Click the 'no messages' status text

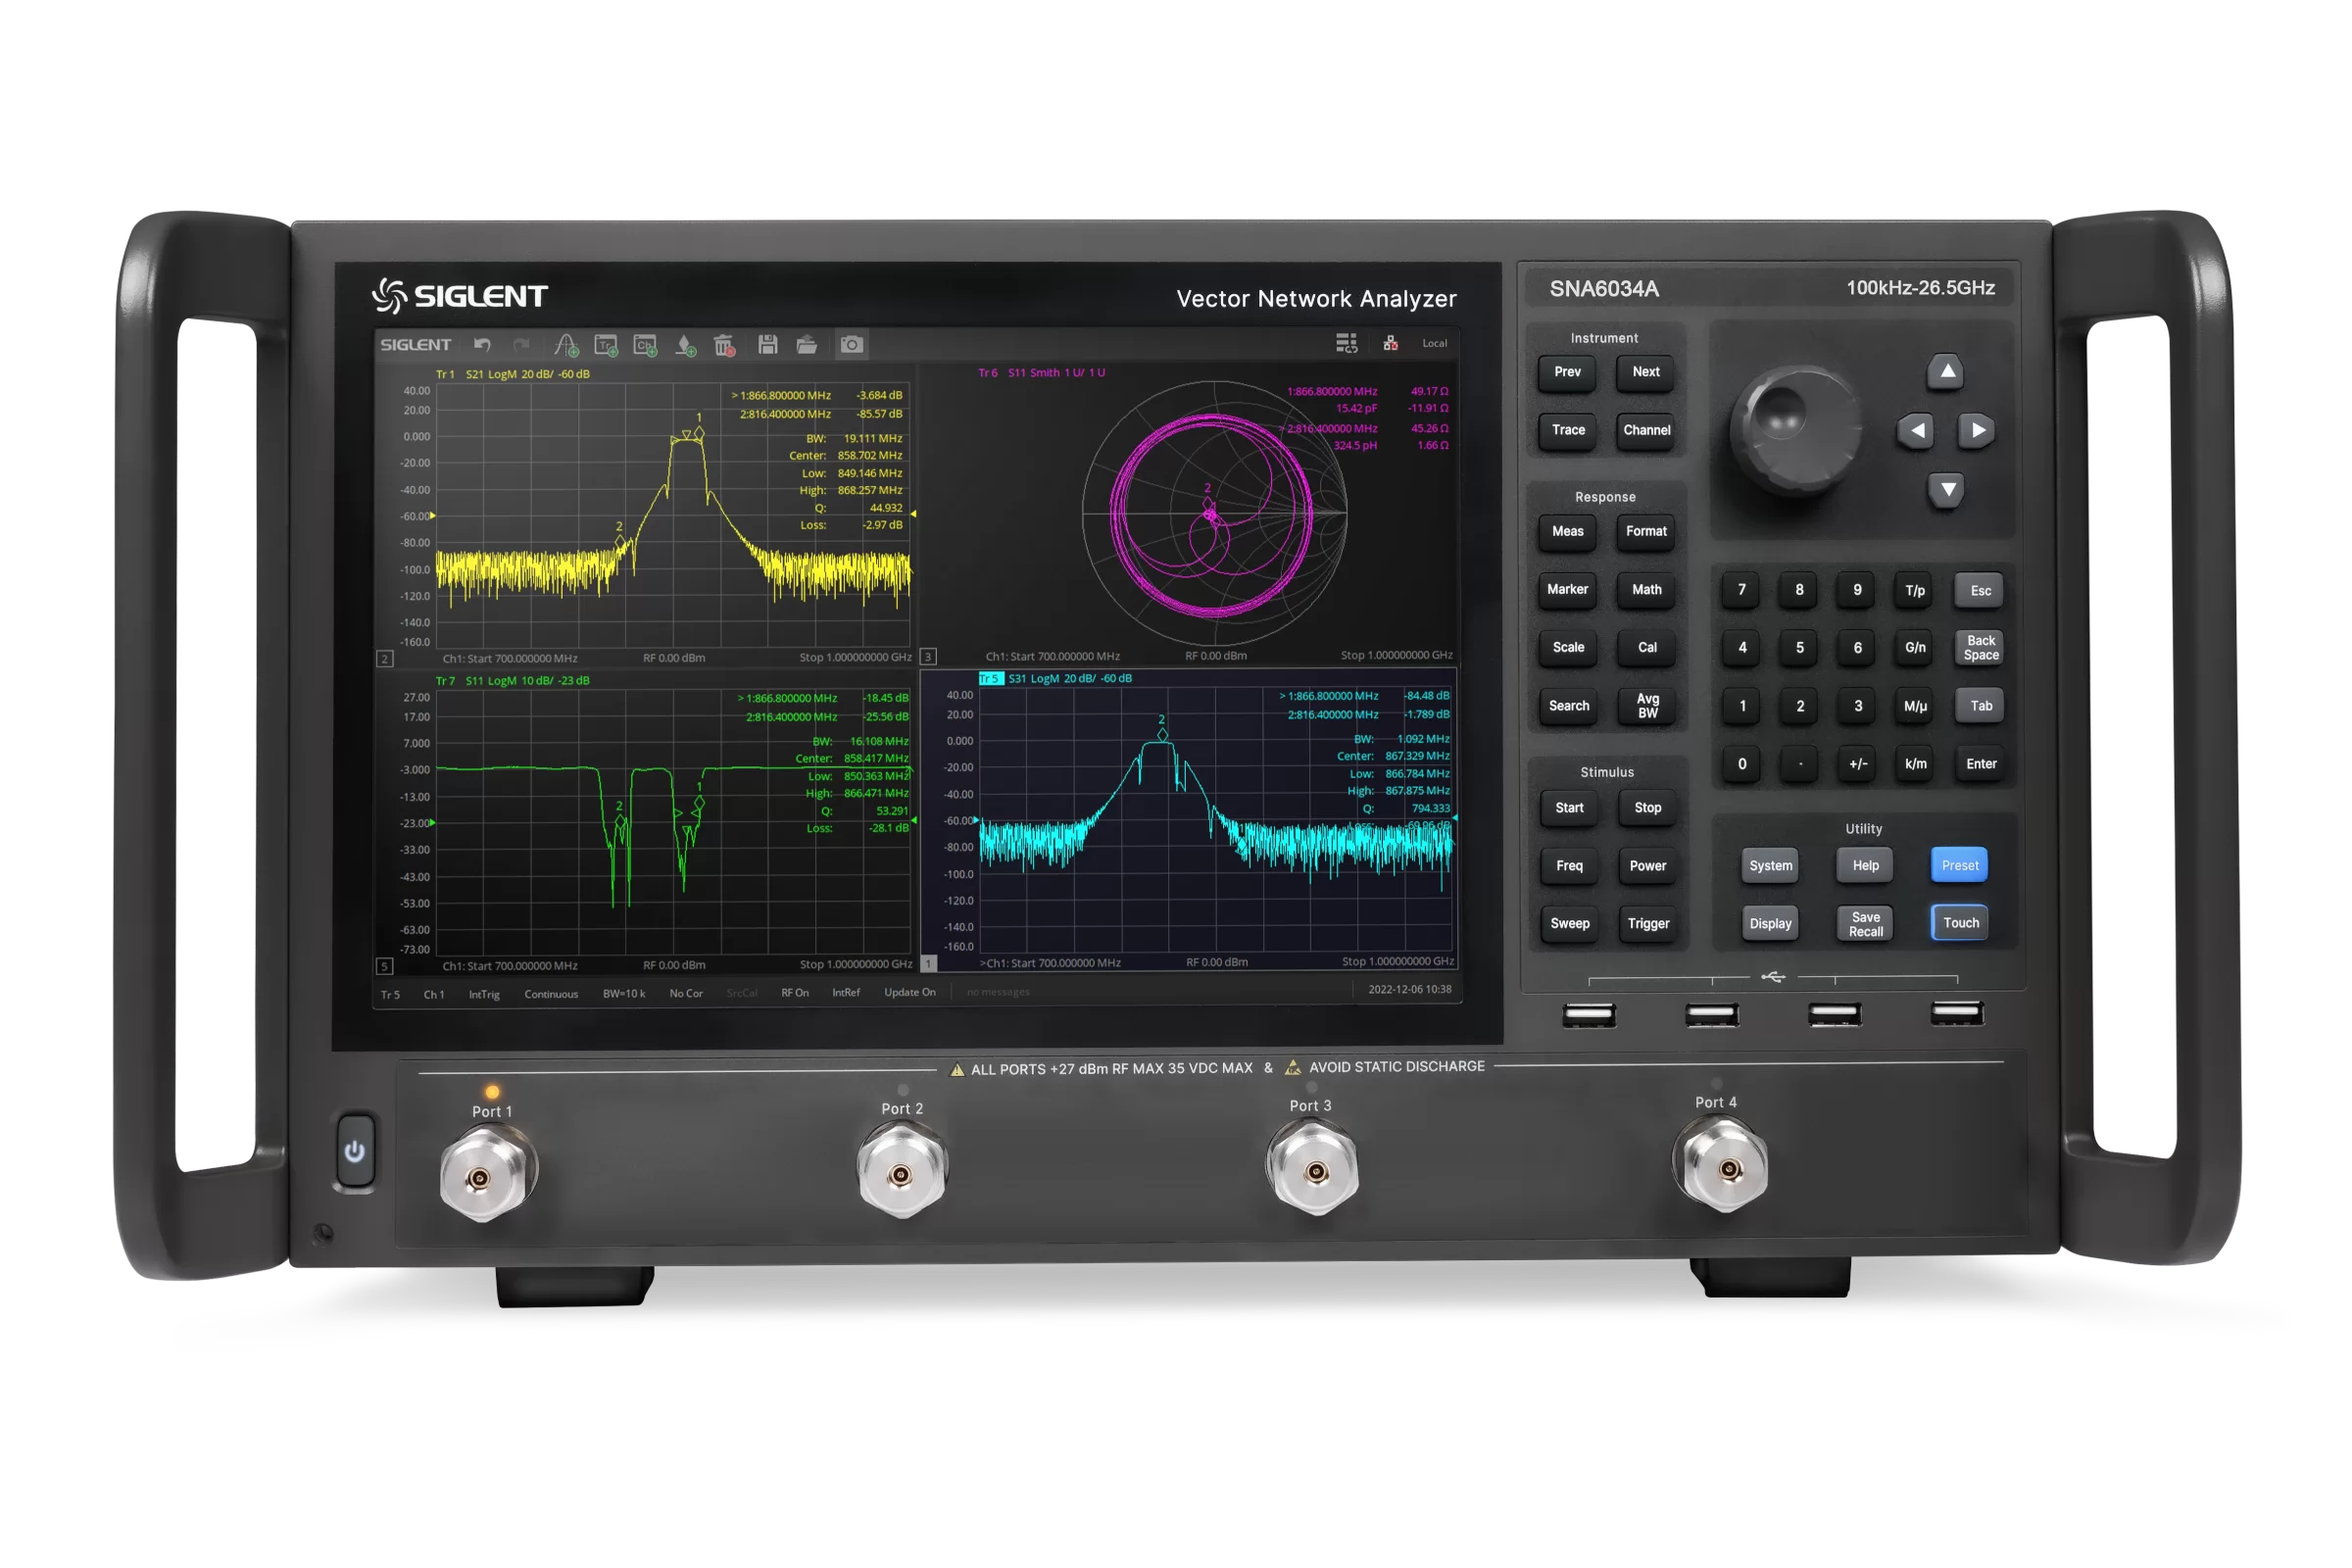(998, 993)
